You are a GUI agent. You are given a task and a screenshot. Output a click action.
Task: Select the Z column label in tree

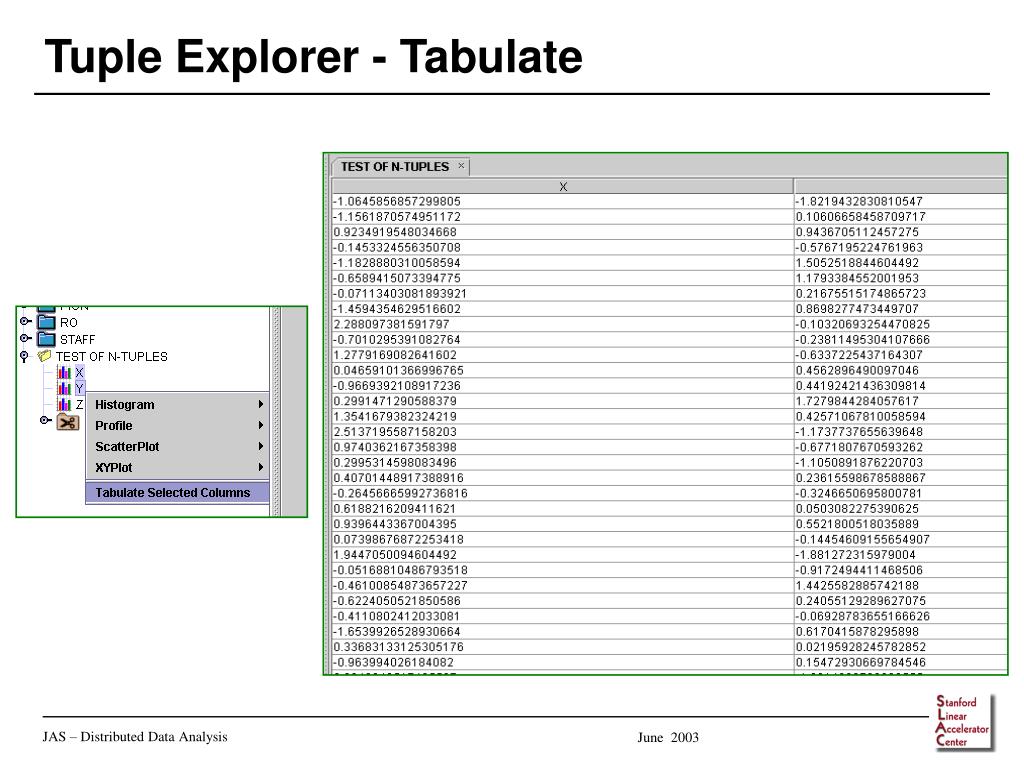(80, 405)
